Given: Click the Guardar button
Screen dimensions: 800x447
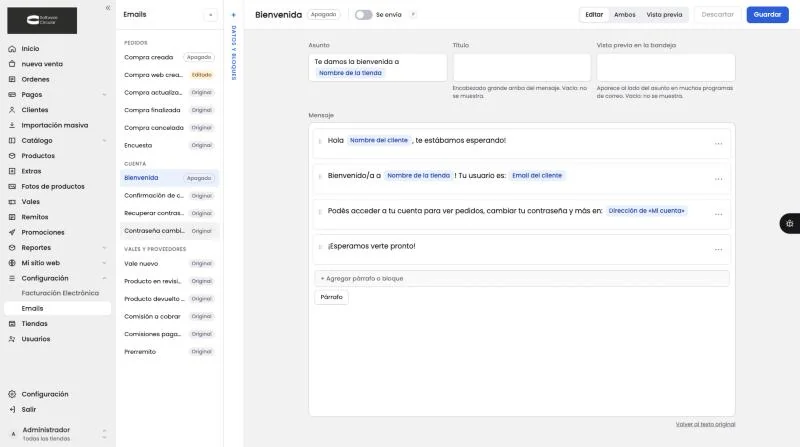Looking at the screenshot, I should 767,15.
